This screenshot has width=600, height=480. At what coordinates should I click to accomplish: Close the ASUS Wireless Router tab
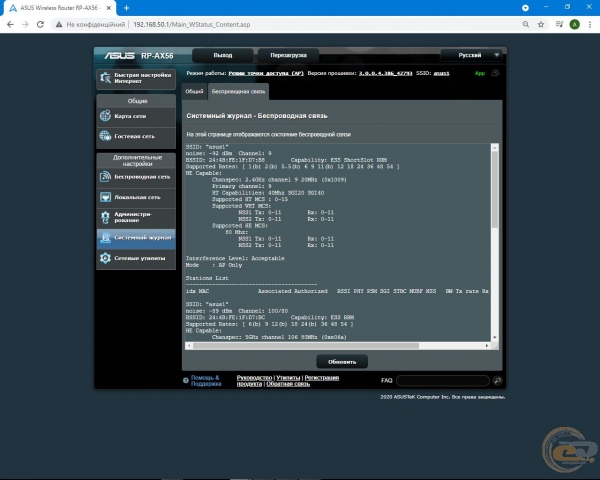(109, 8)
